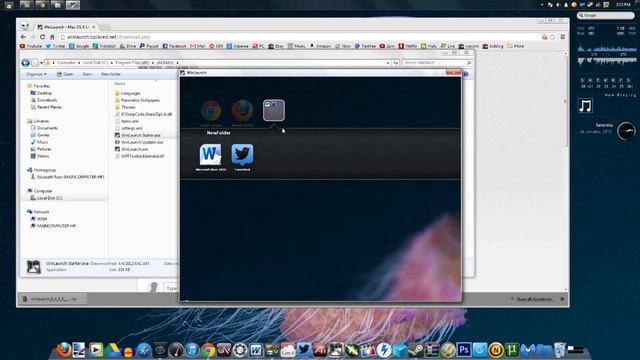Click the Explorer back arrow button
The image size is (640, 360).
(25, 62)
